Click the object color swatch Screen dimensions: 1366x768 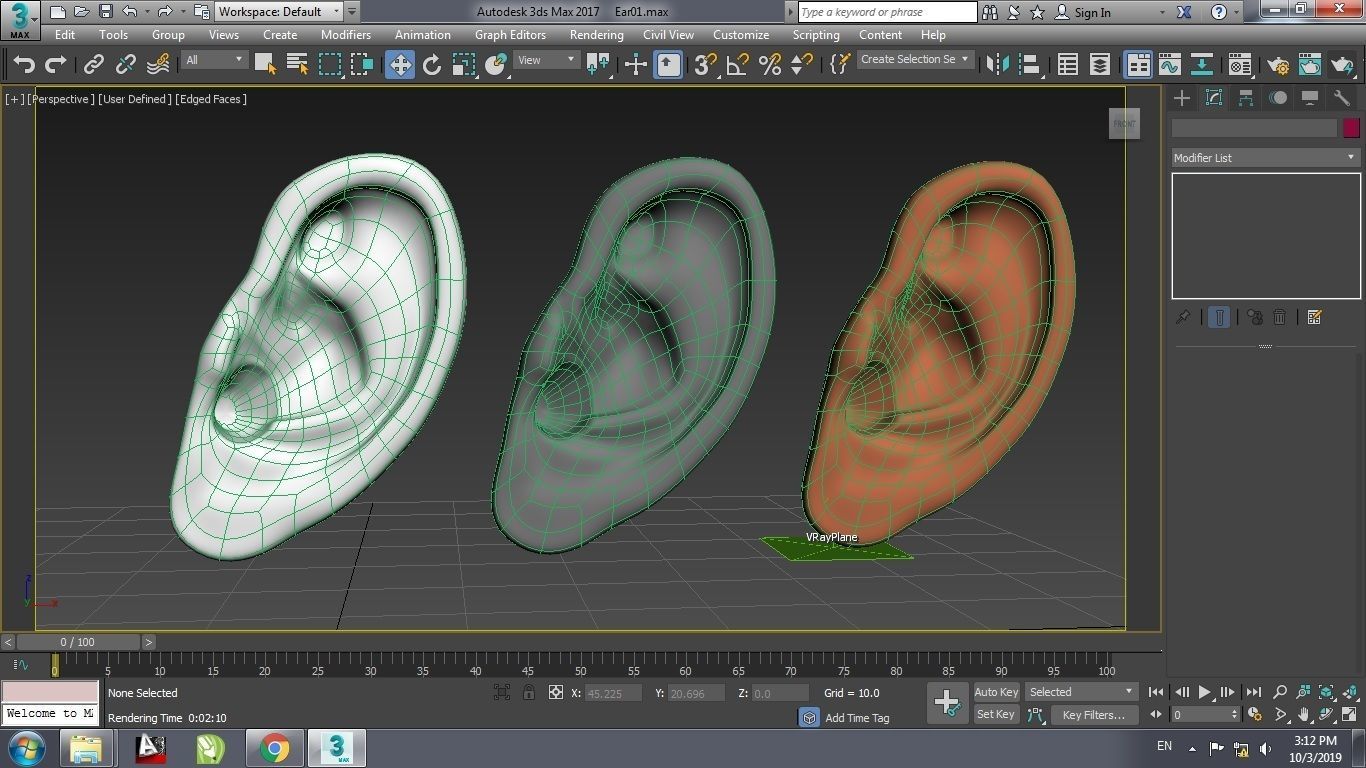(x=1351, y=128)
